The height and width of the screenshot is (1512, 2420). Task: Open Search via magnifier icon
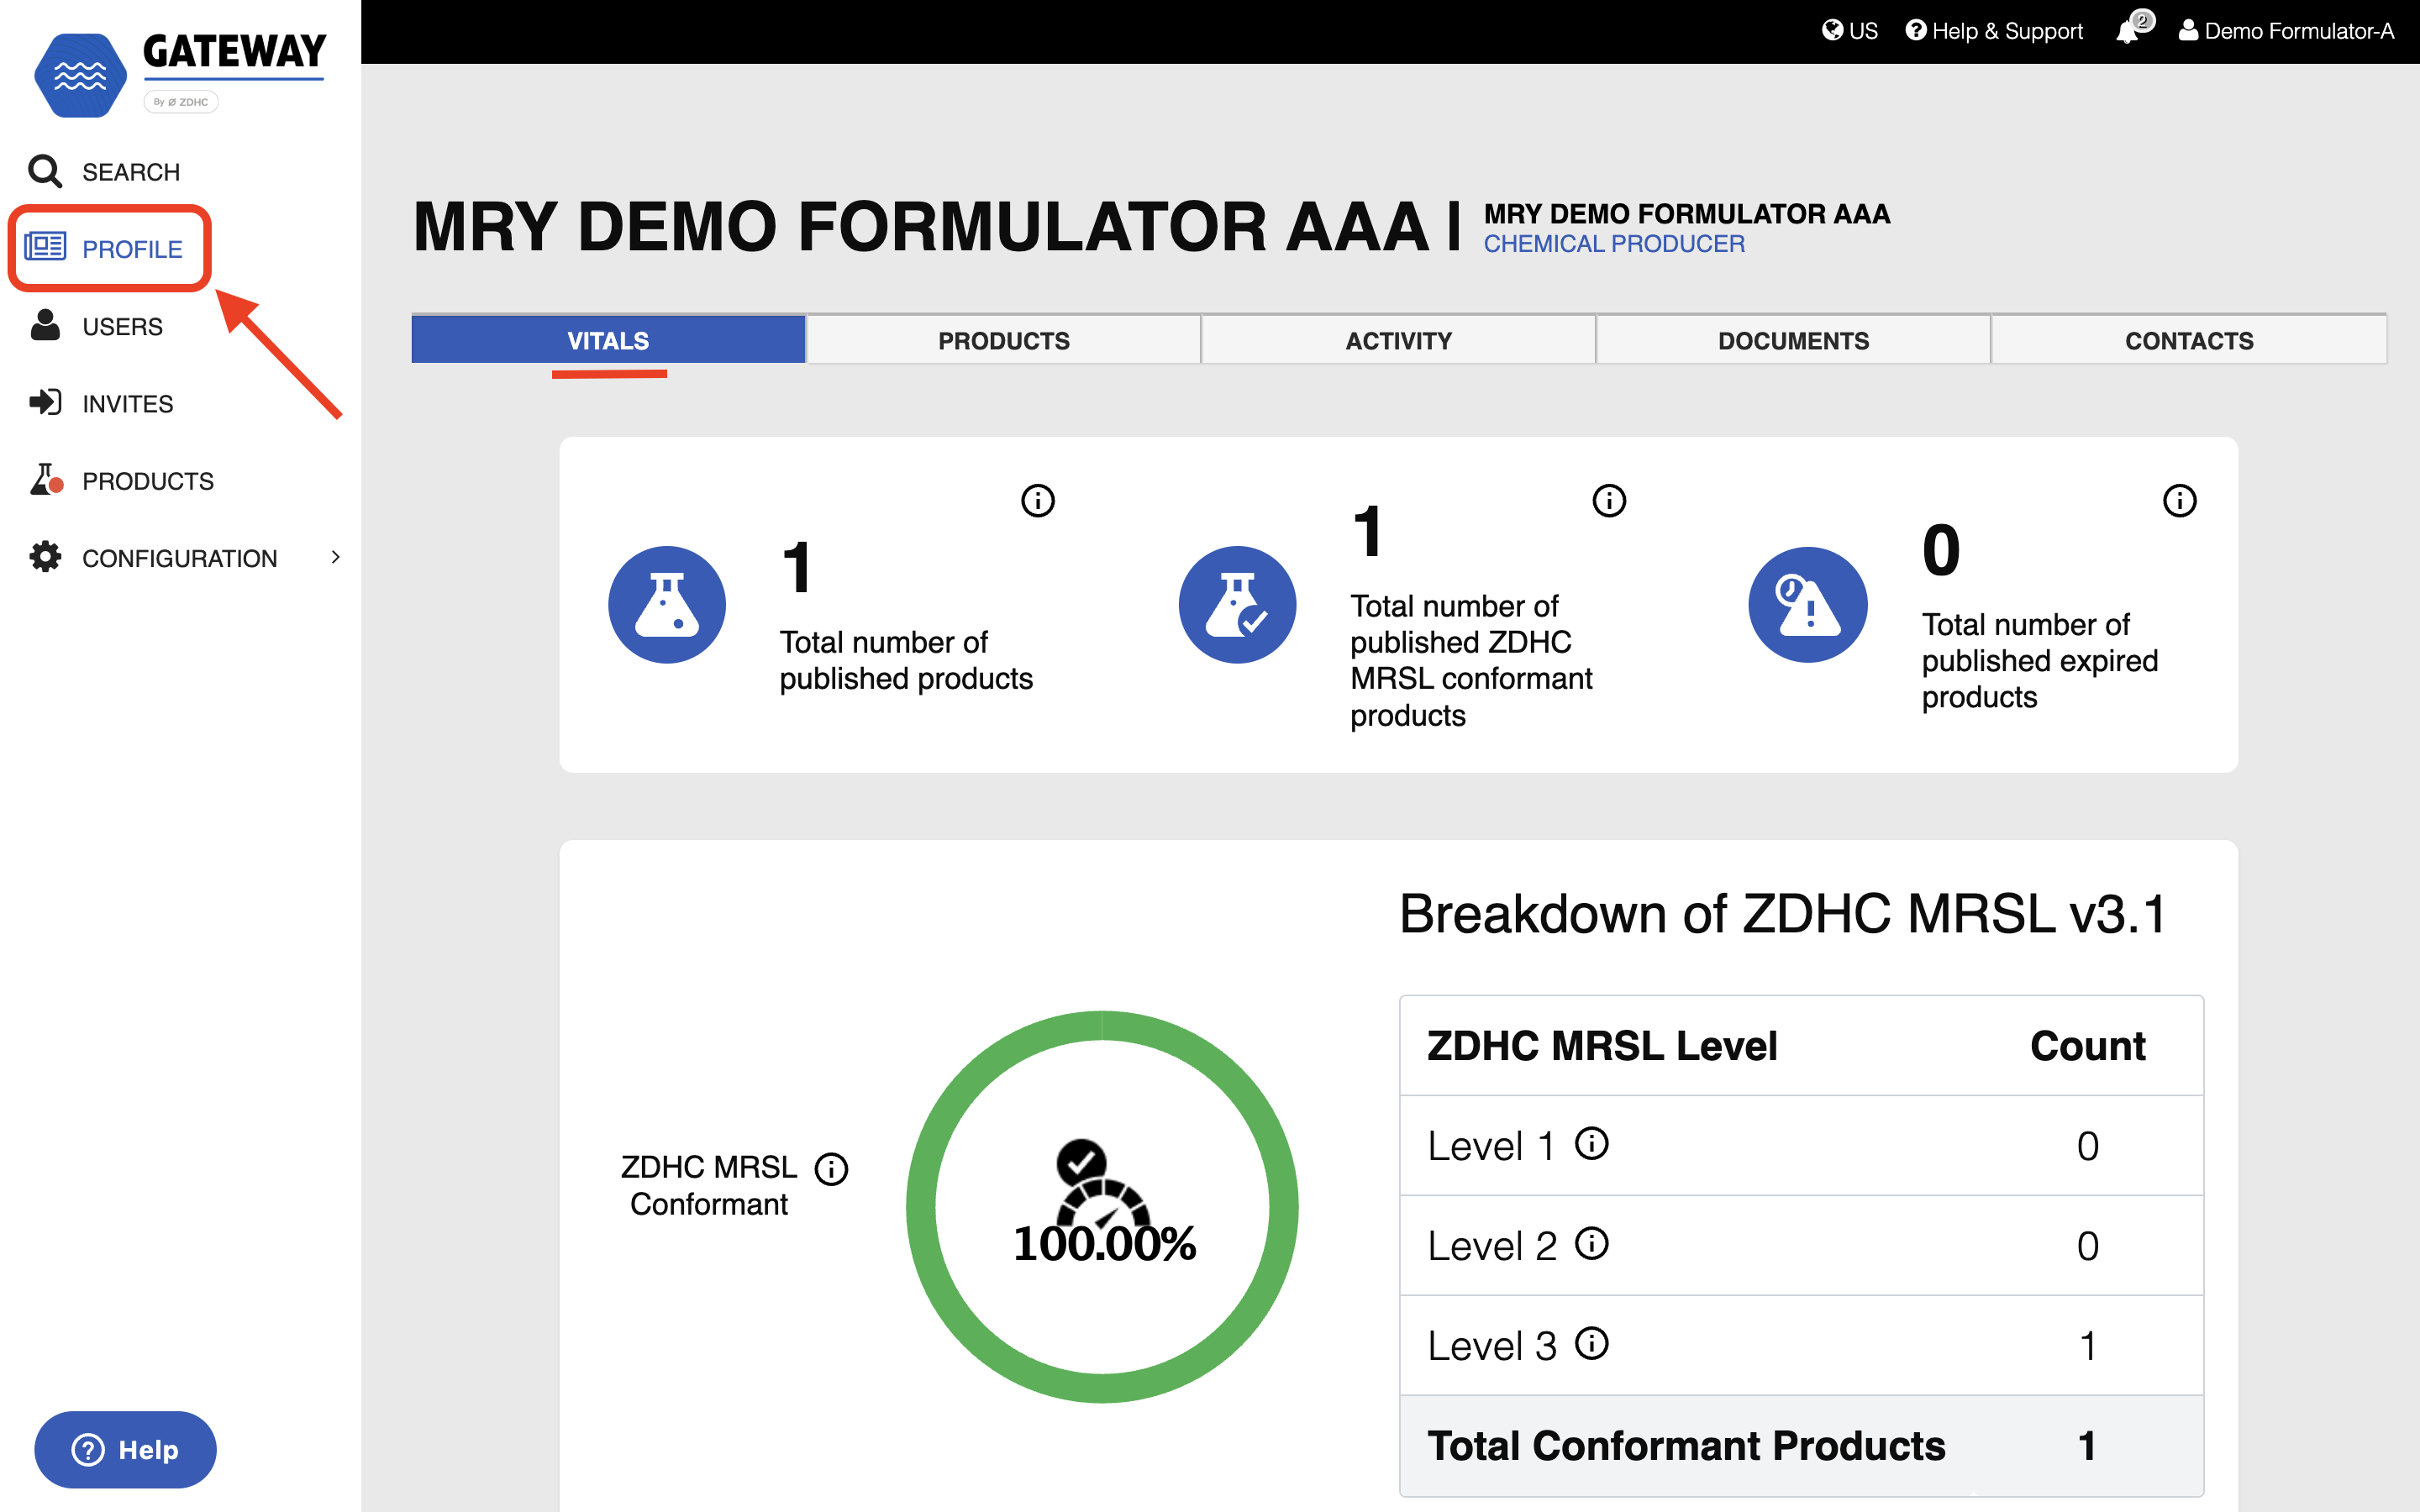point(45,171)
